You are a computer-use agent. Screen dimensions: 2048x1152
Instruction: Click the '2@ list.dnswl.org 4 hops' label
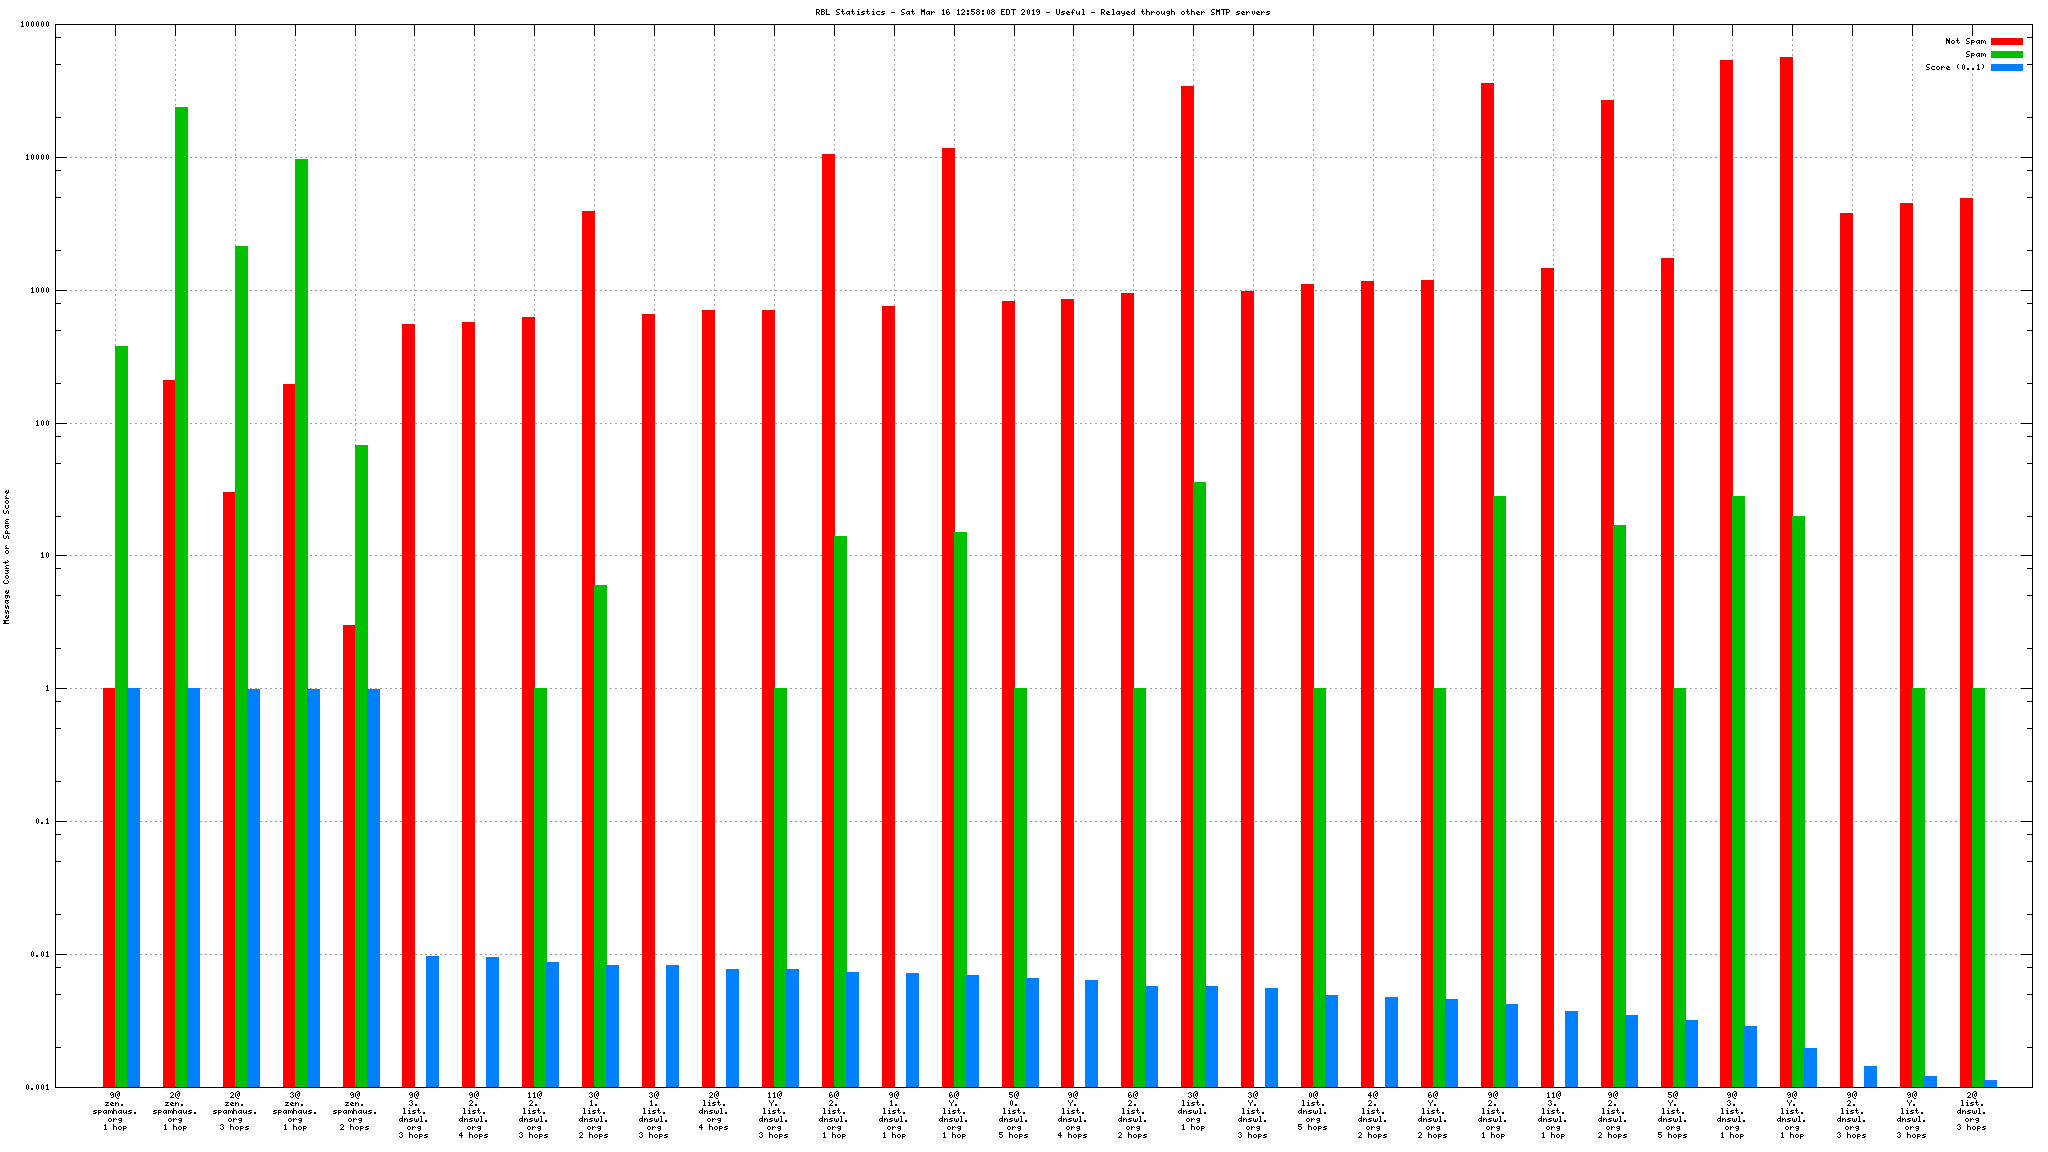(714, 1111)
